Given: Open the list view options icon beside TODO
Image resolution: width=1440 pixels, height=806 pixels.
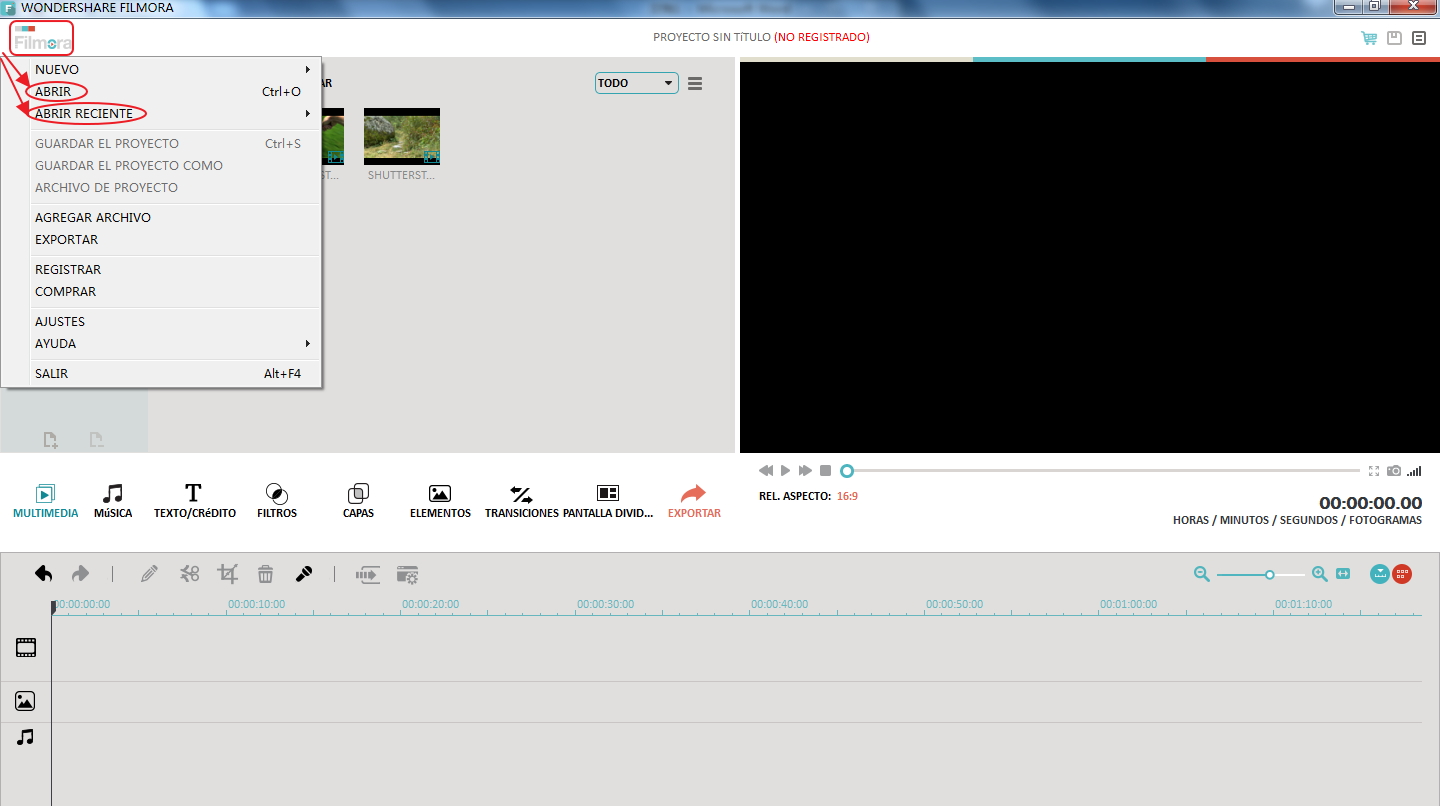Looking at the screenshot, I should [695, 84].
